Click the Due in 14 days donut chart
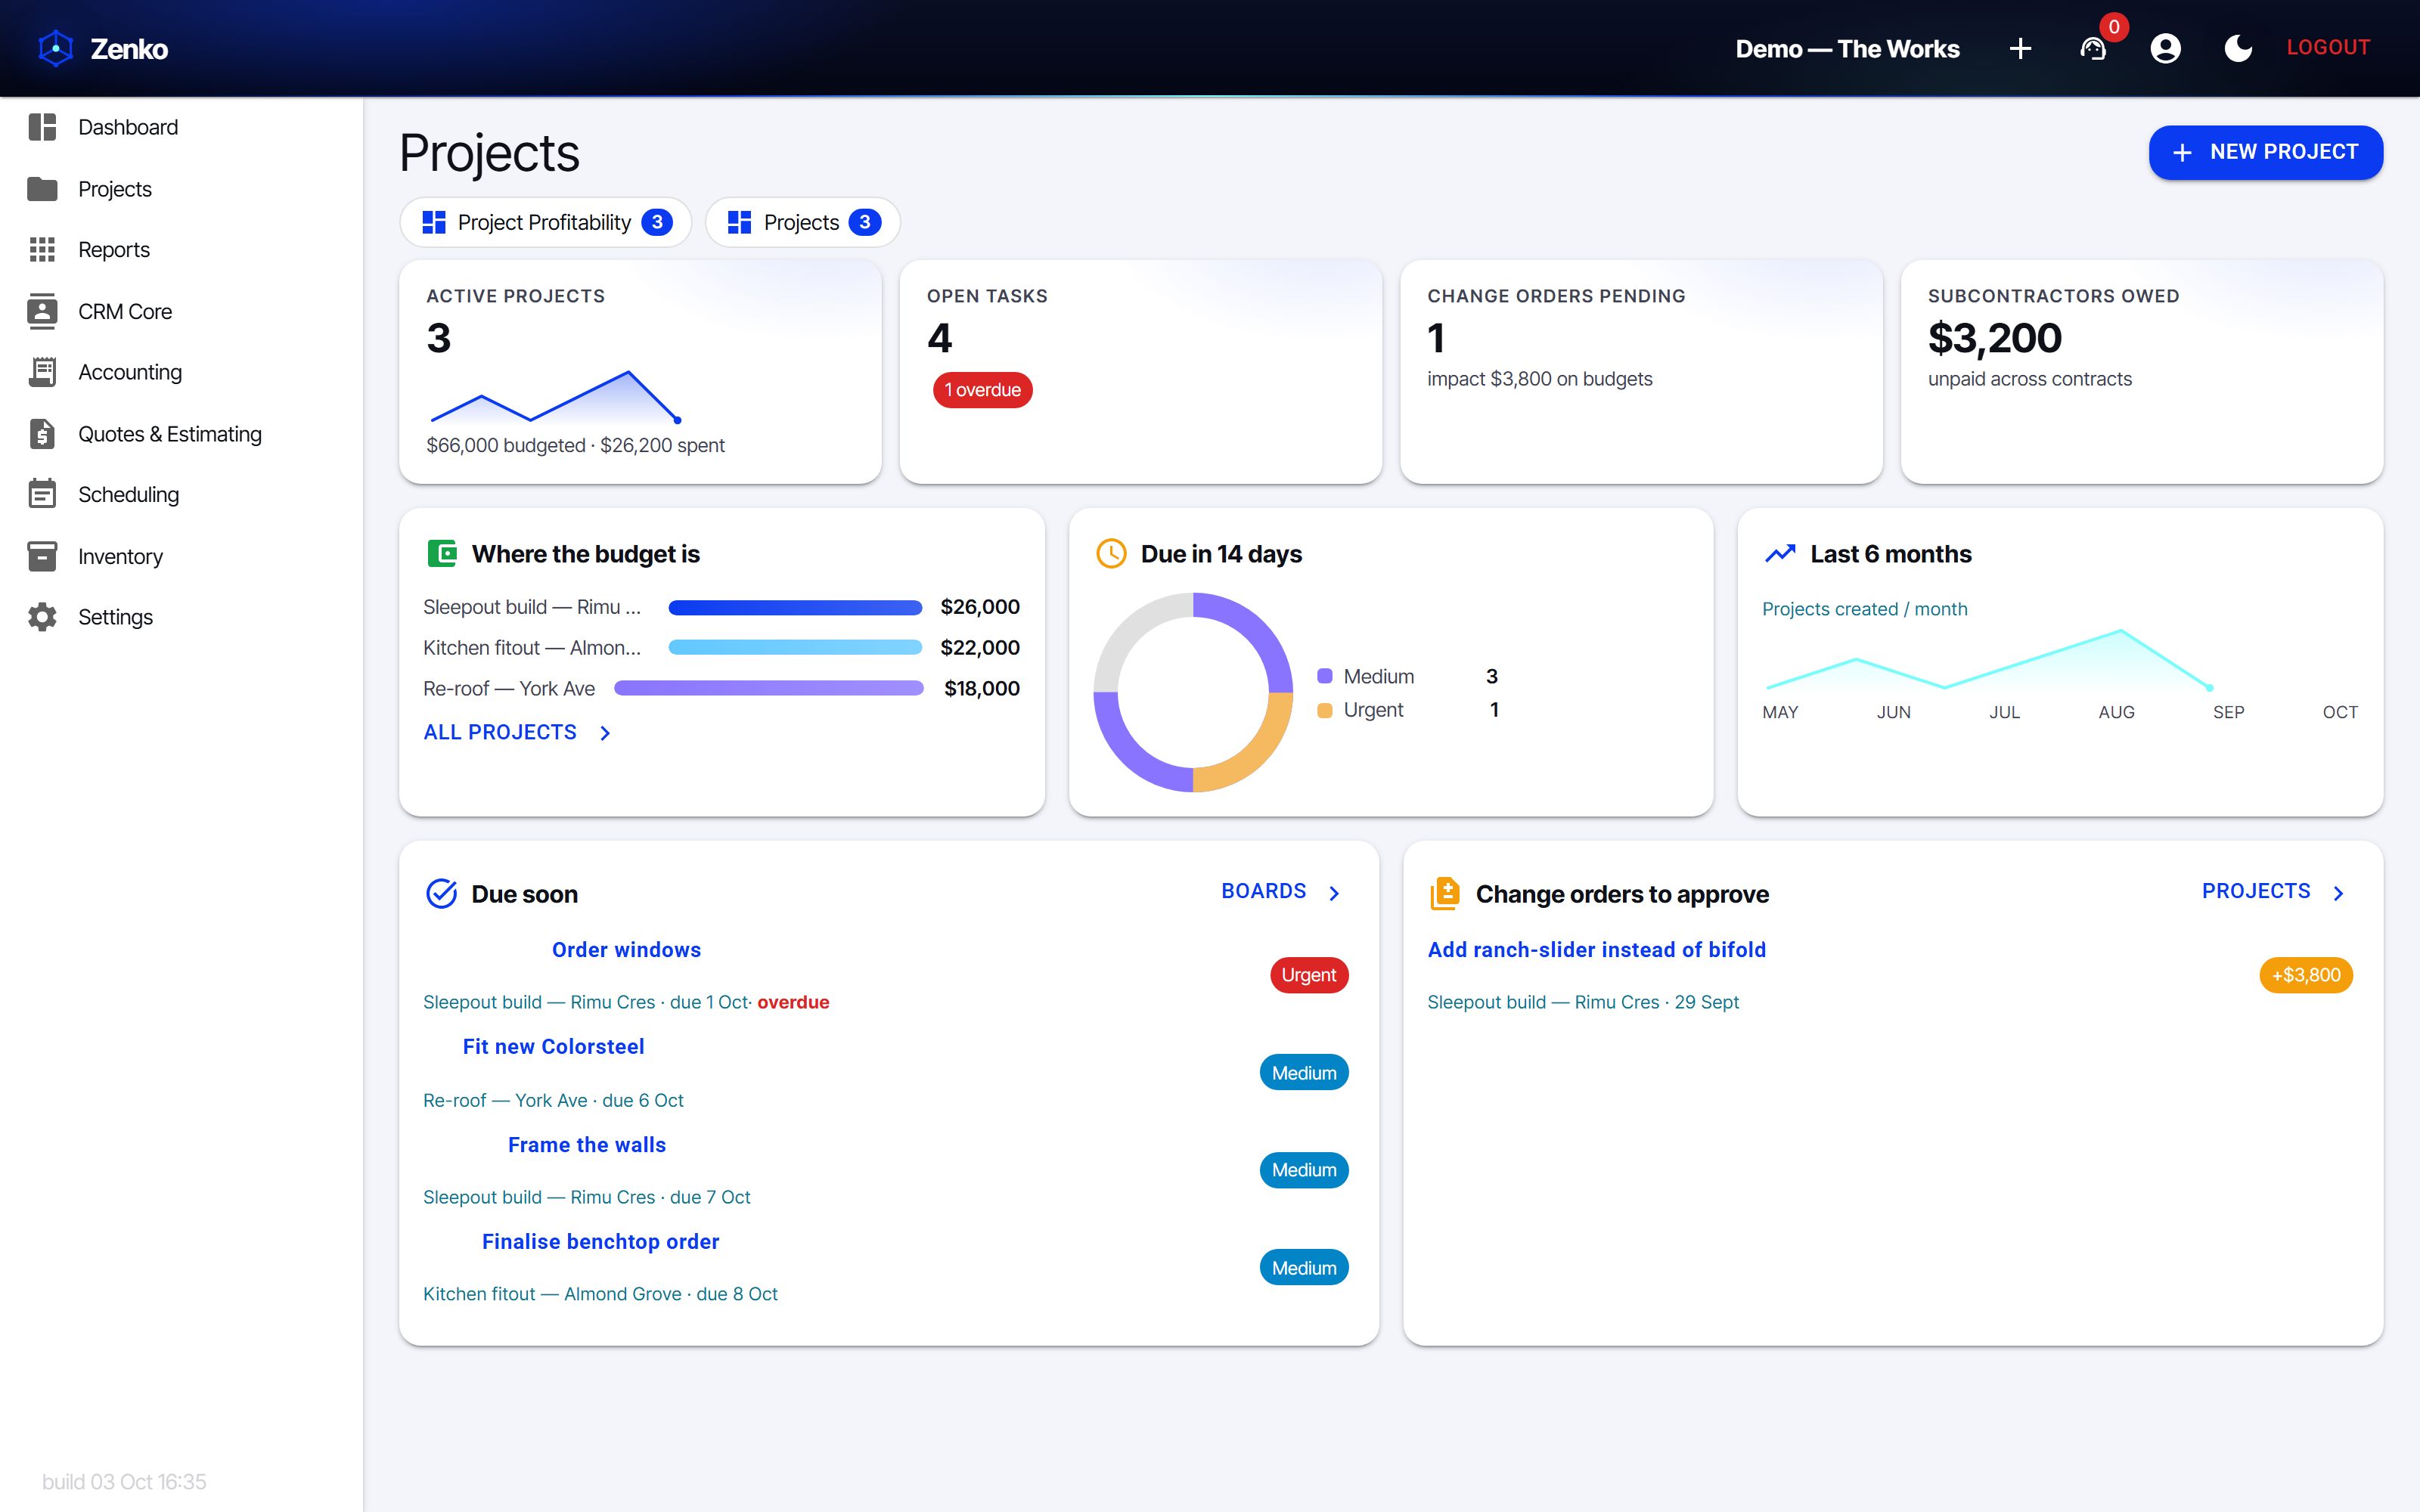This screenshot has width=2420, height=1512. (x=1193, y=692)
